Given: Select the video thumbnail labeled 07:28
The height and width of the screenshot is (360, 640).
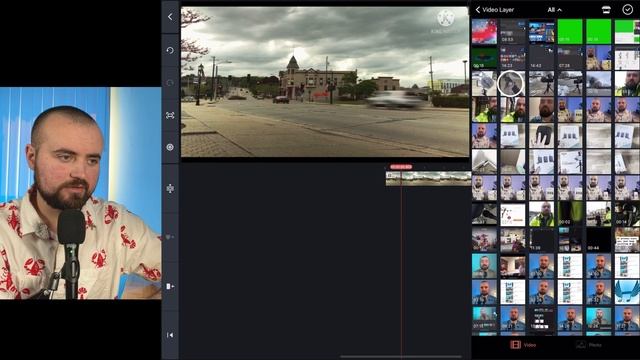Looking at the screenshot, I should [570, 57].
